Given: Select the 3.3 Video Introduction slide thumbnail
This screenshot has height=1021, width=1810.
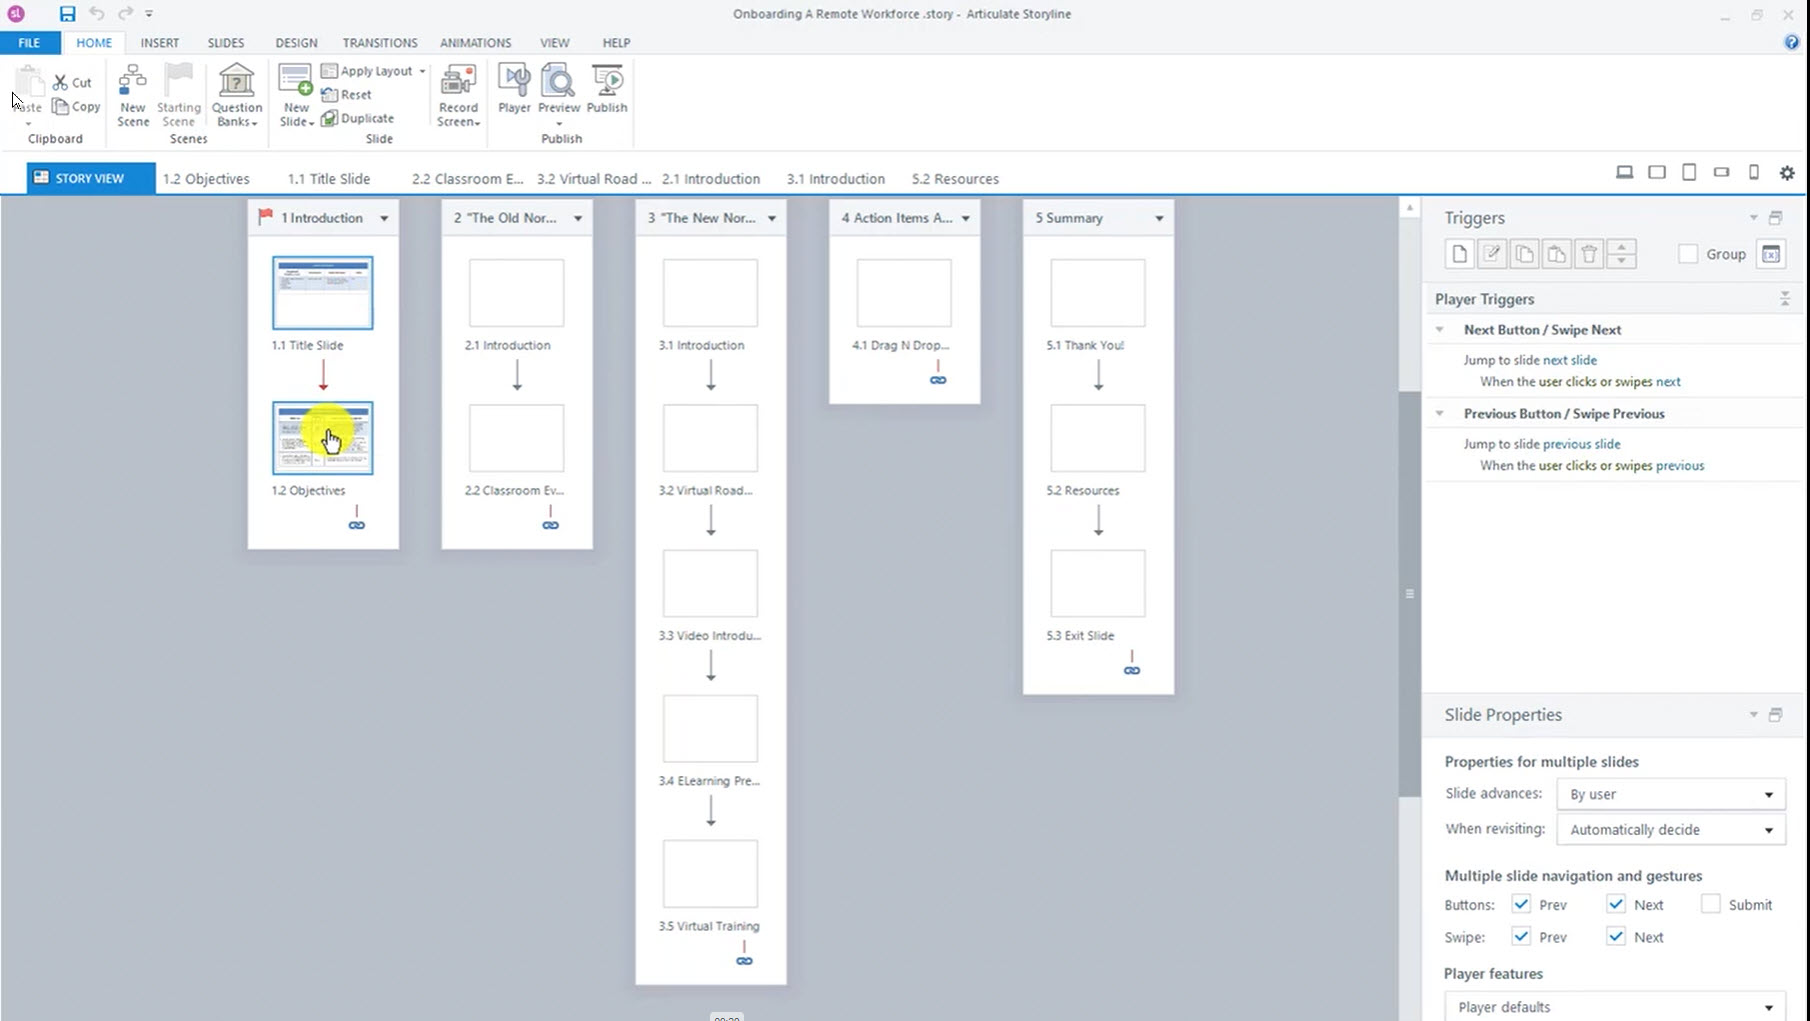Looking at the screenshot, I should (710, 583).
